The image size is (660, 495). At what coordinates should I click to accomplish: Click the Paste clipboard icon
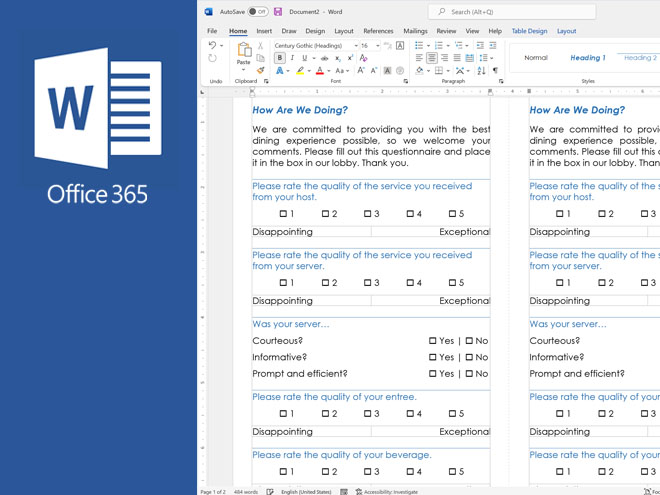point(243,51)
